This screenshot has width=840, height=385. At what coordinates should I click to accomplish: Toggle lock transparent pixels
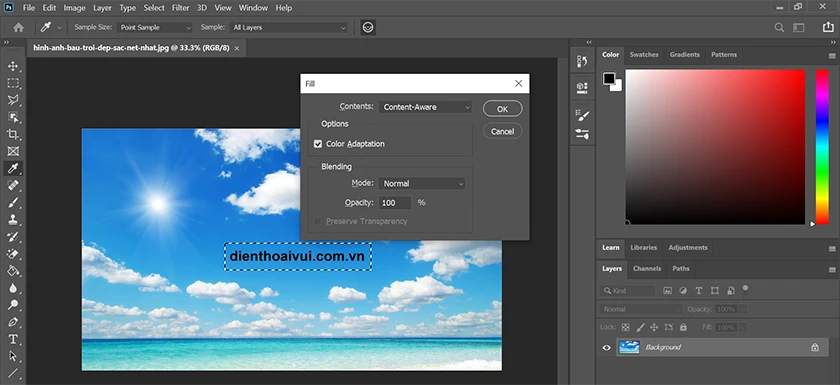pos(625,327)
